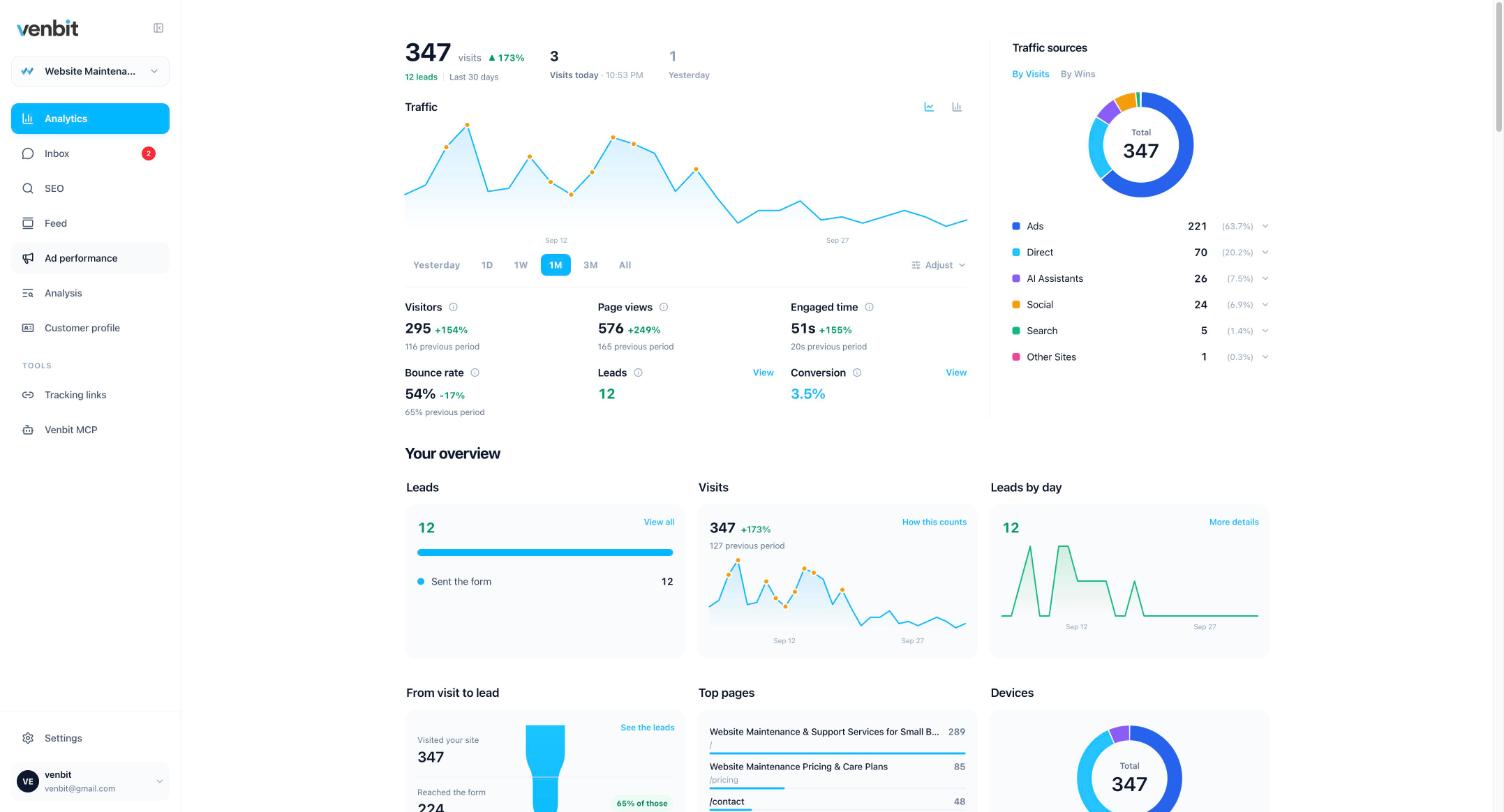The height and width of the screenshot is (812, 1504).
Task: Switch traffic chart to bar view
Action: coord(957,107)
